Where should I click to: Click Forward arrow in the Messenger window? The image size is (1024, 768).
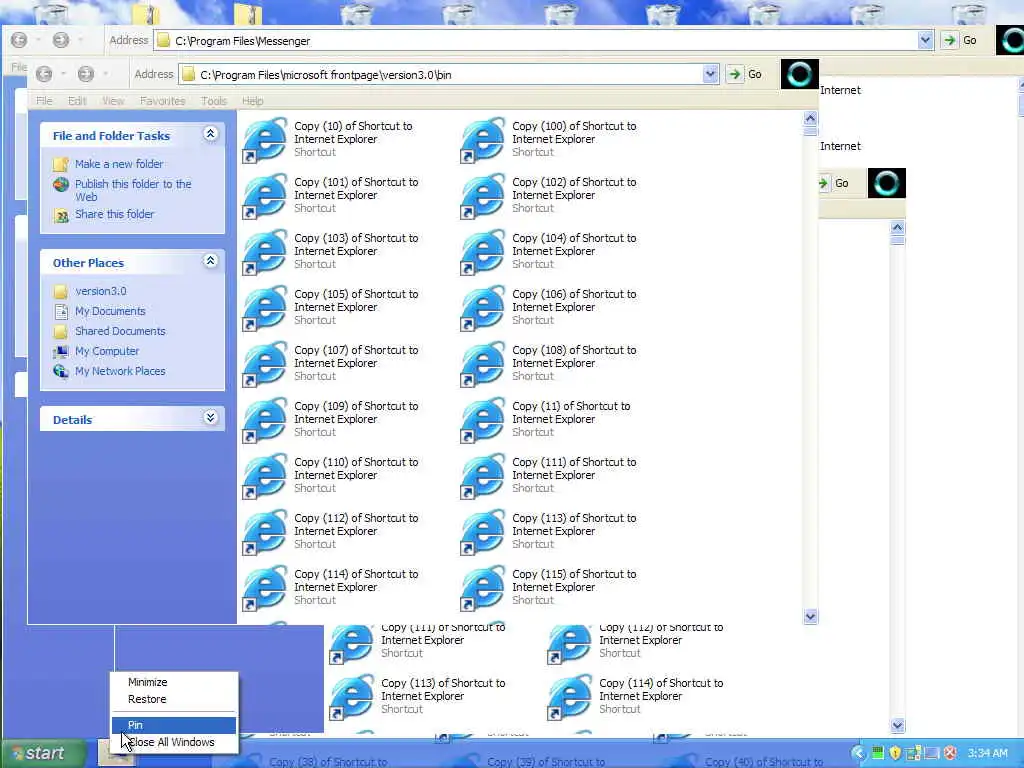[61, 40]
